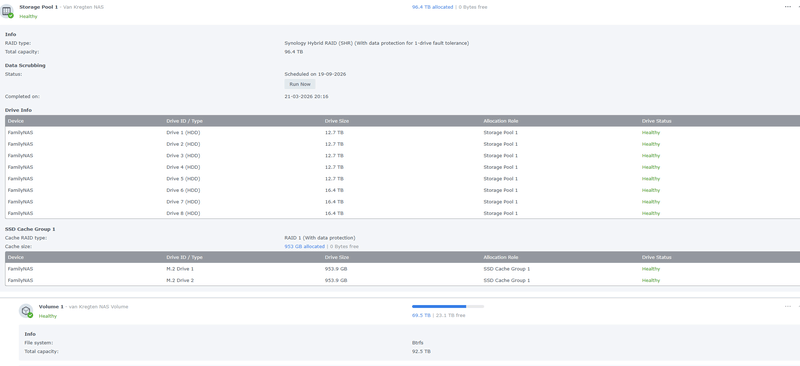The image size is (800, 366).
Task: Click the green health badge on Volume 1
Action: tap(30, 315)
